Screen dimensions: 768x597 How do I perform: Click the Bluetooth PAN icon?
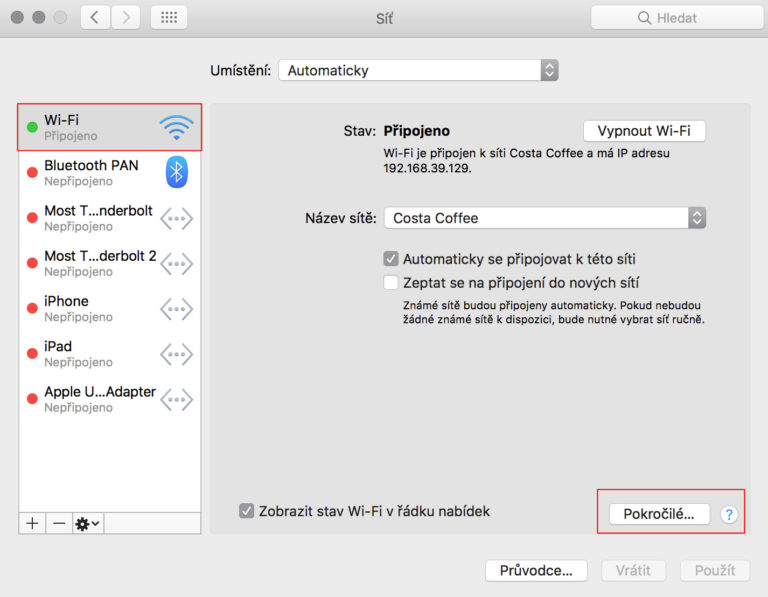pyautogui.click(x=177, y=172)
